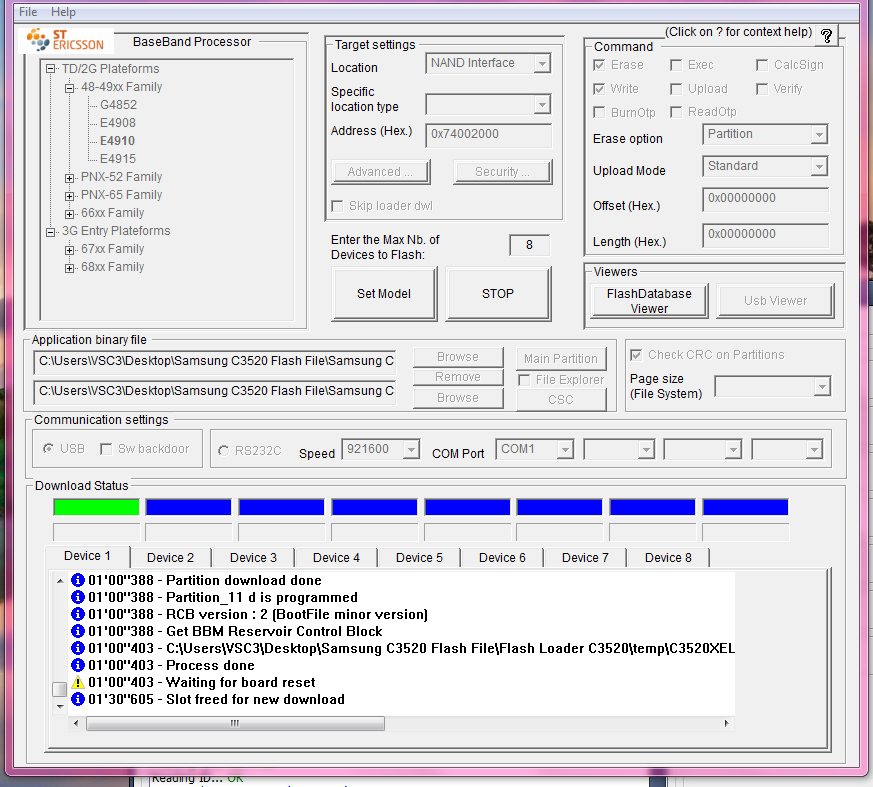Select the E4915 model in tree
The width and height of the screenshot is (873, 787).
click(118, 159)
